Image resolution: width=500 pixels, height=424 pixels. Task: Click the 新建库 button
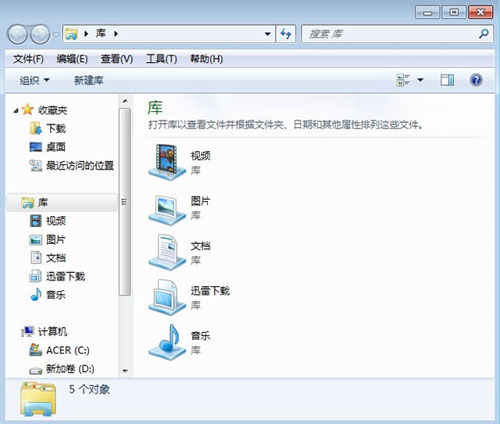[x=88, y=80]
